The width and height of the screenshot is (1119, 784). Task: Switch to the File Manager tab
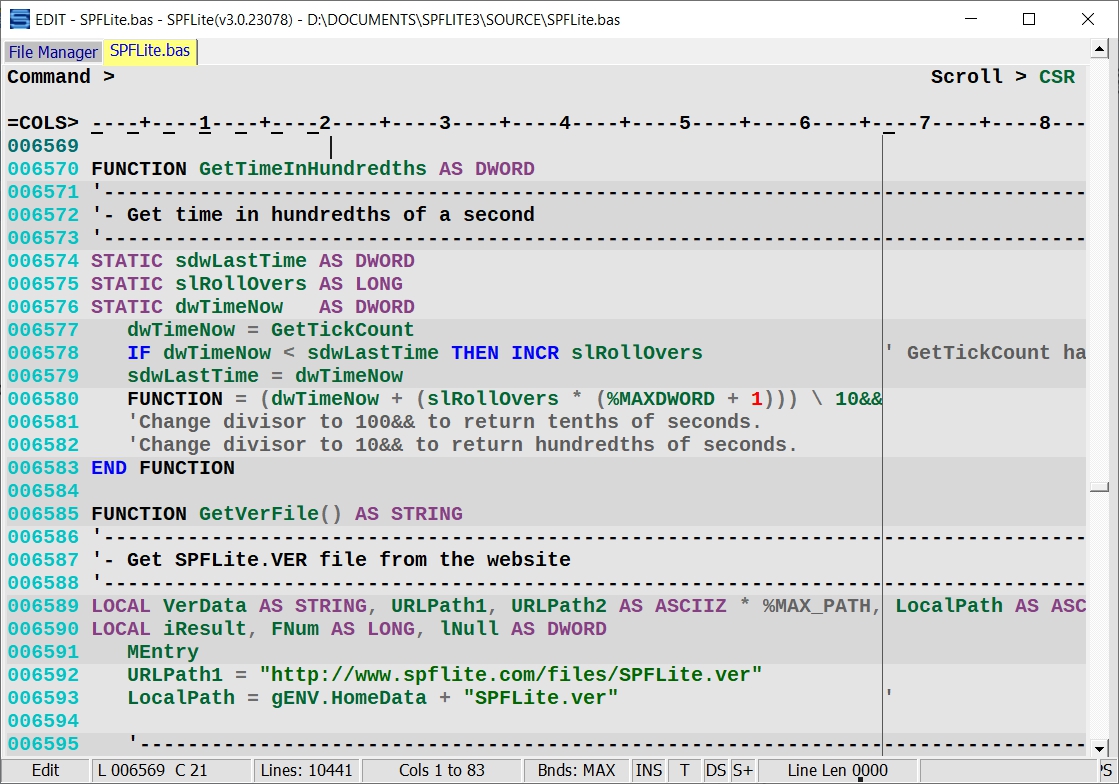click(53, 52)
